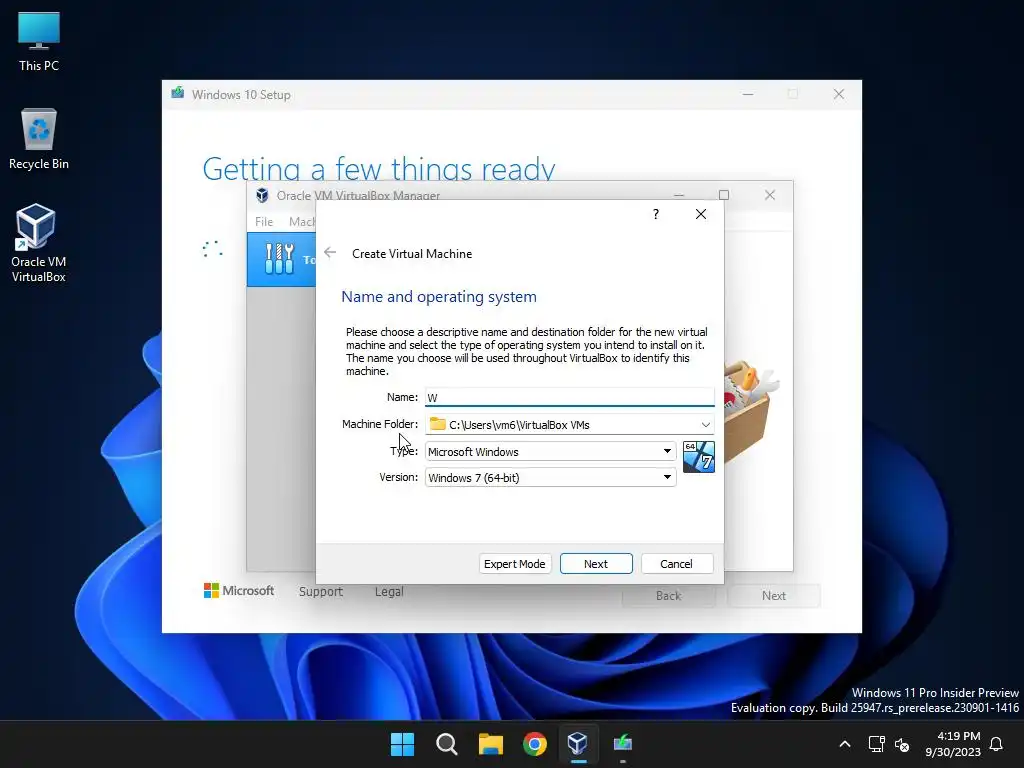Click the Expert Mode button
This screenshot has width=1024, height=768.
515,564
